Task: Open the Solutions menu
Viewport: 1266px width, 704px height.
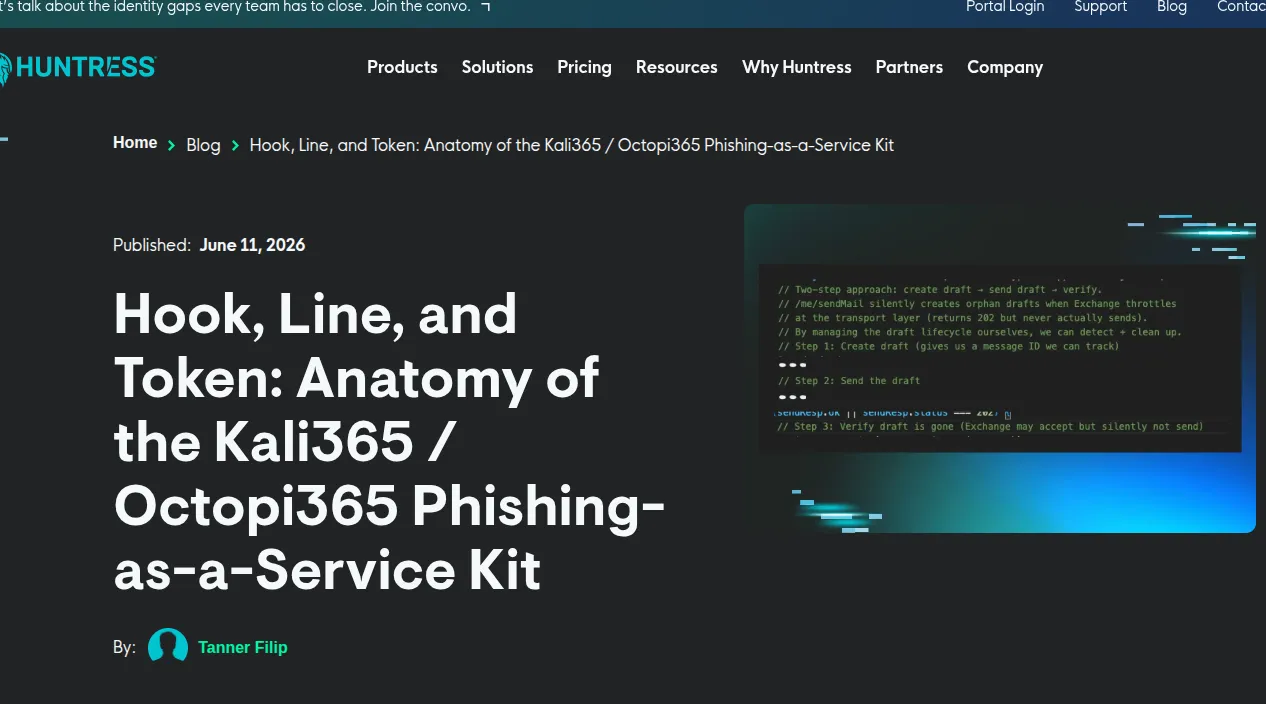Action: click(497, 67)
